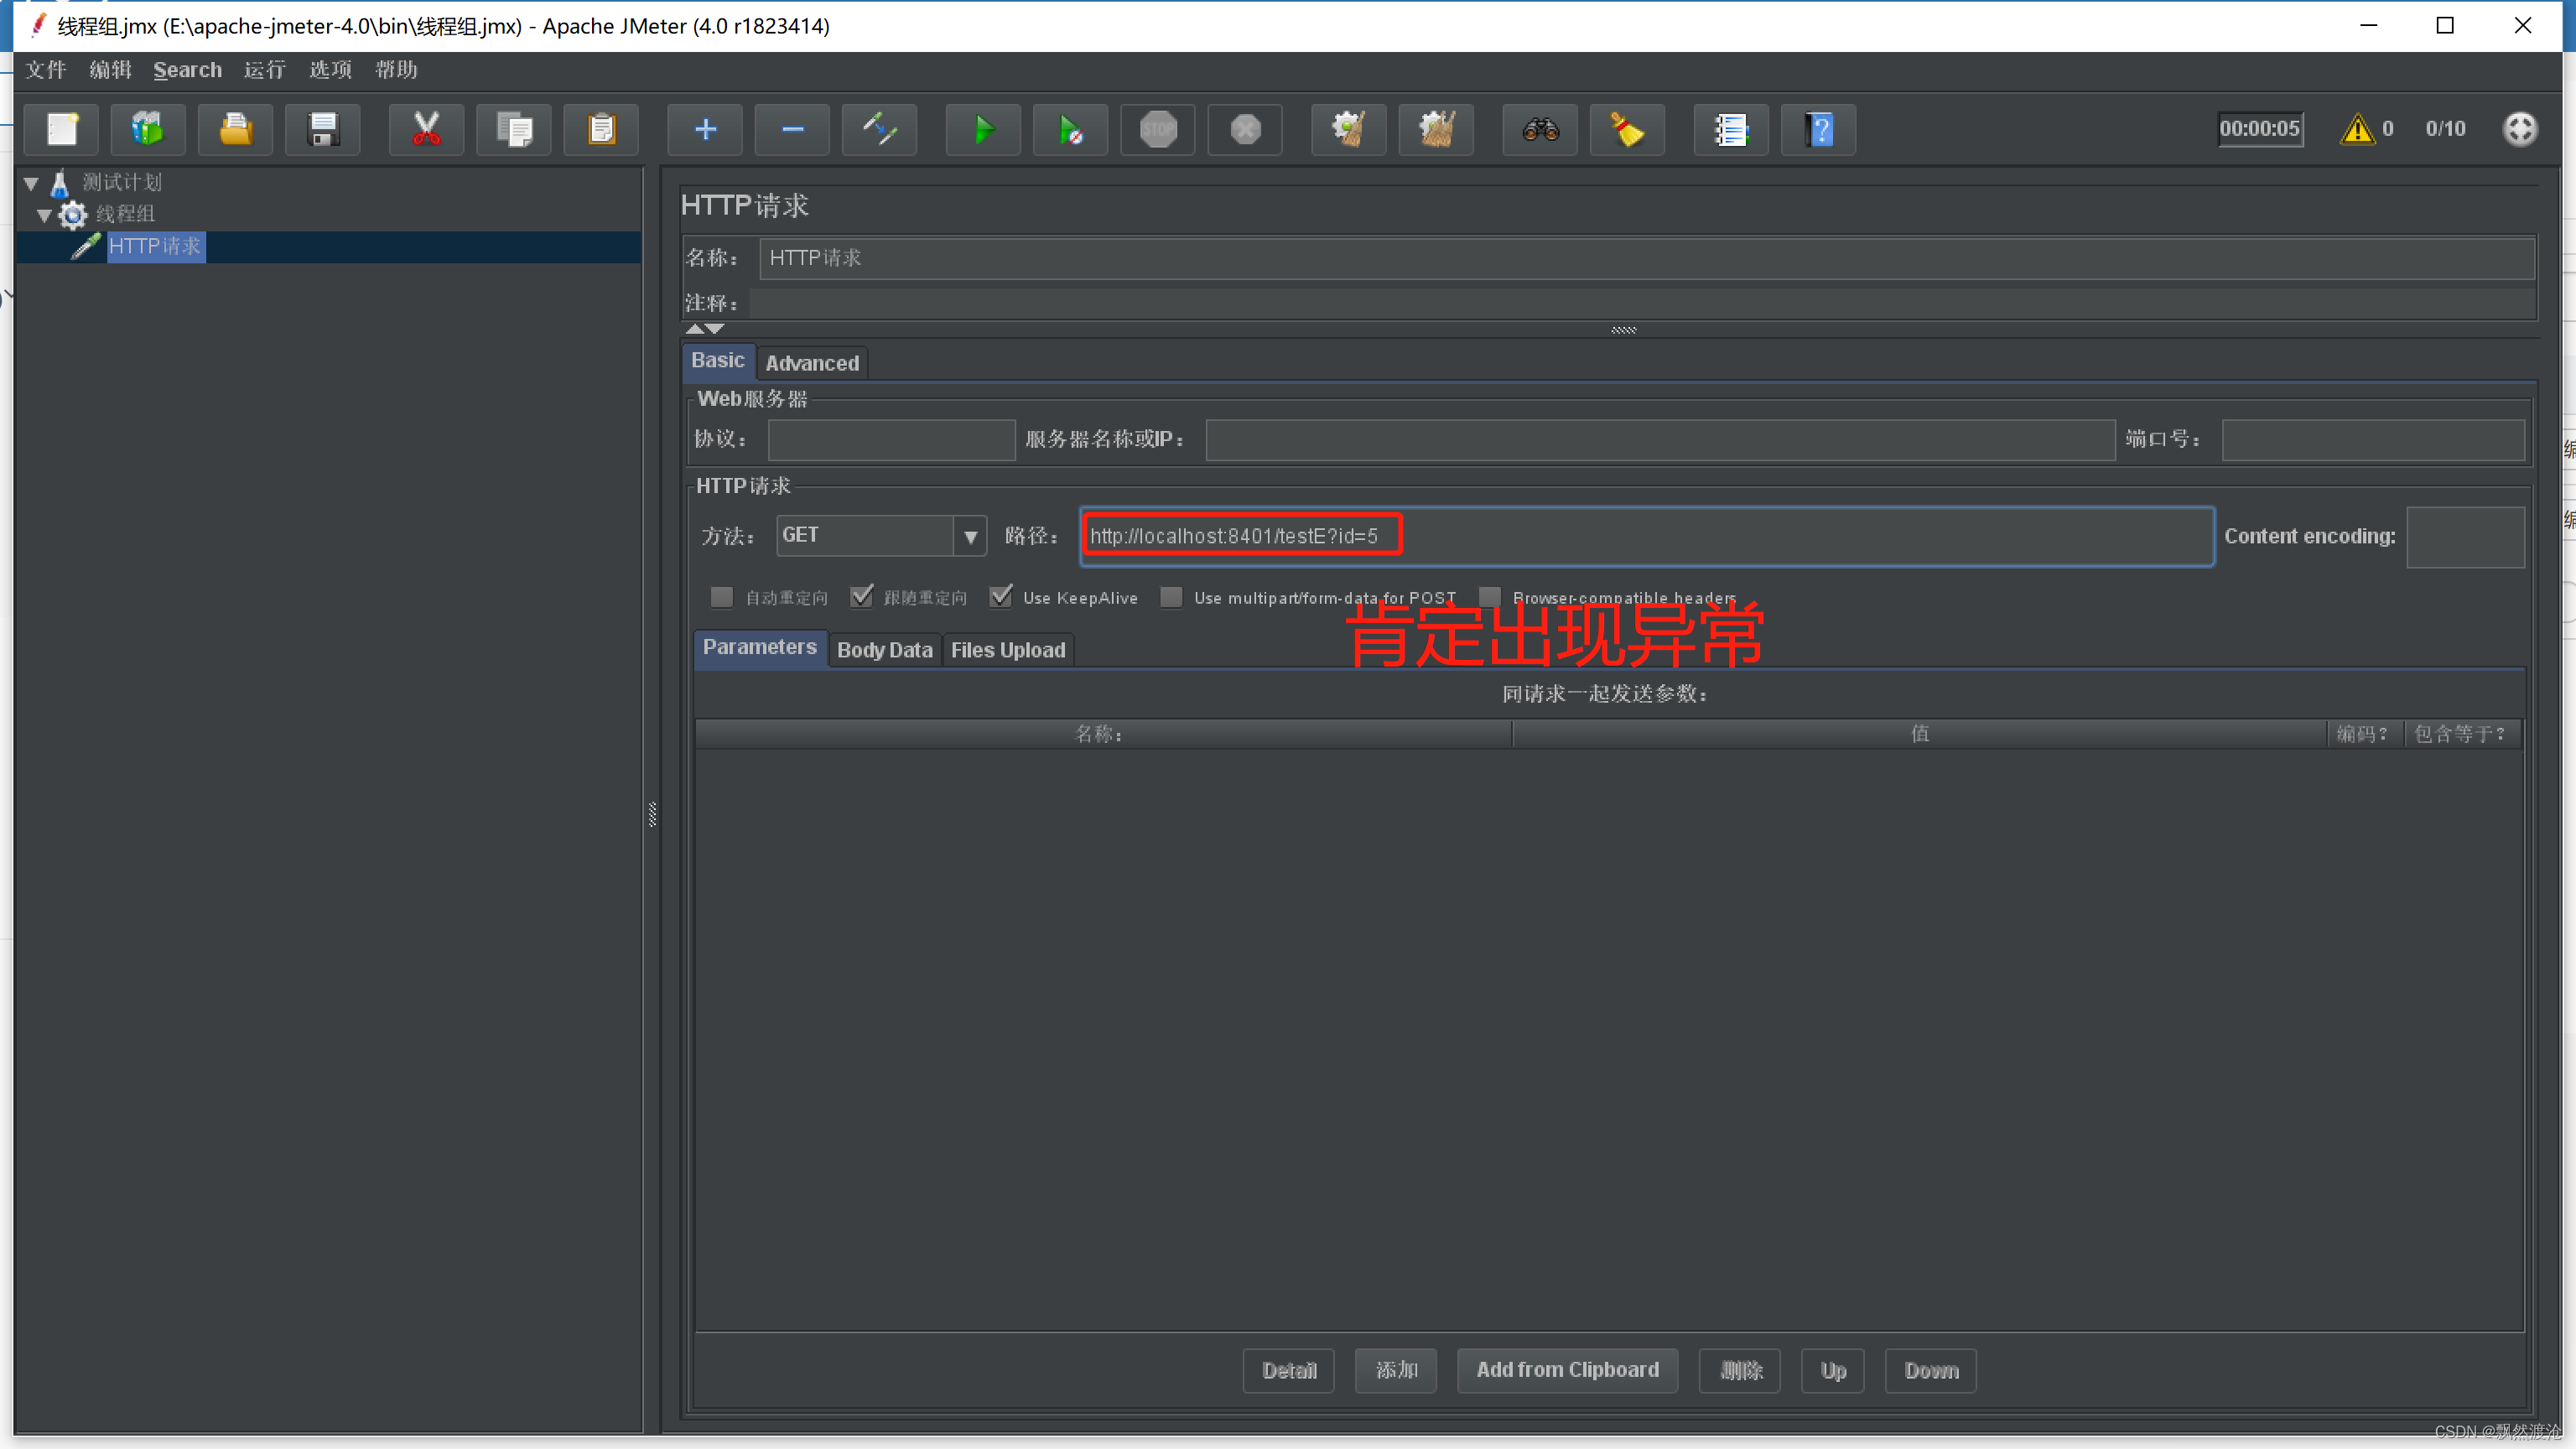Click the Start test run icon
Screen dimensions: 2576x1449
tap(984, 129)
